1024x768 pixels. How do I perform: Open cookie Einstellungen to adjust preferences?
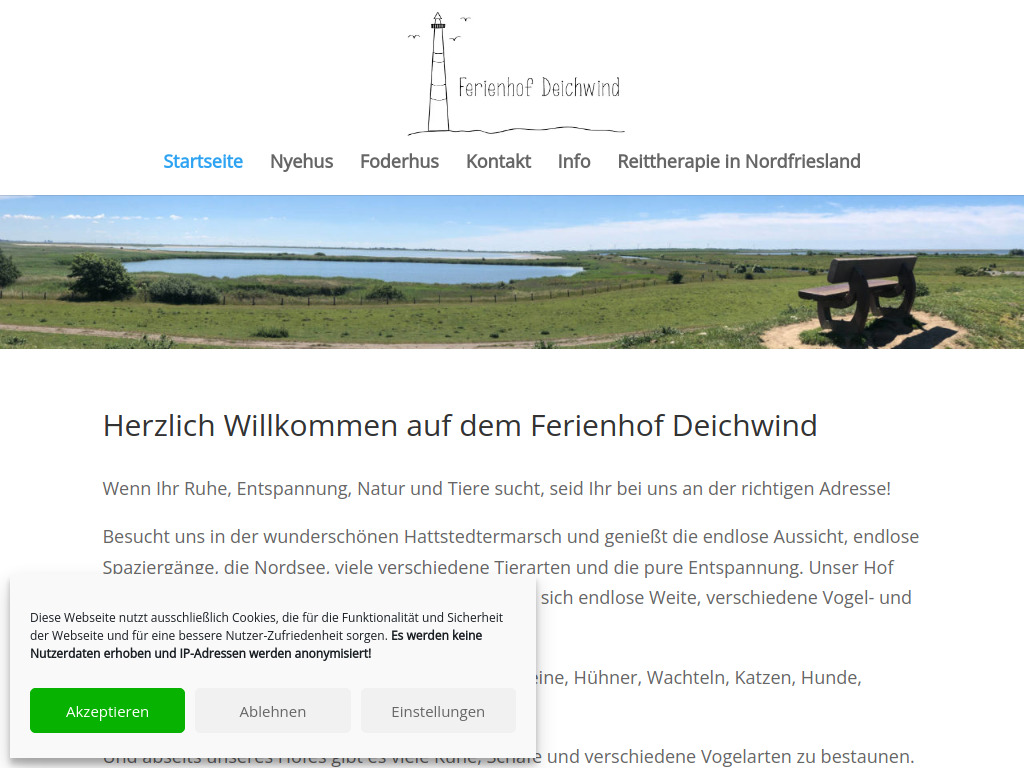[x=438, y=710]
